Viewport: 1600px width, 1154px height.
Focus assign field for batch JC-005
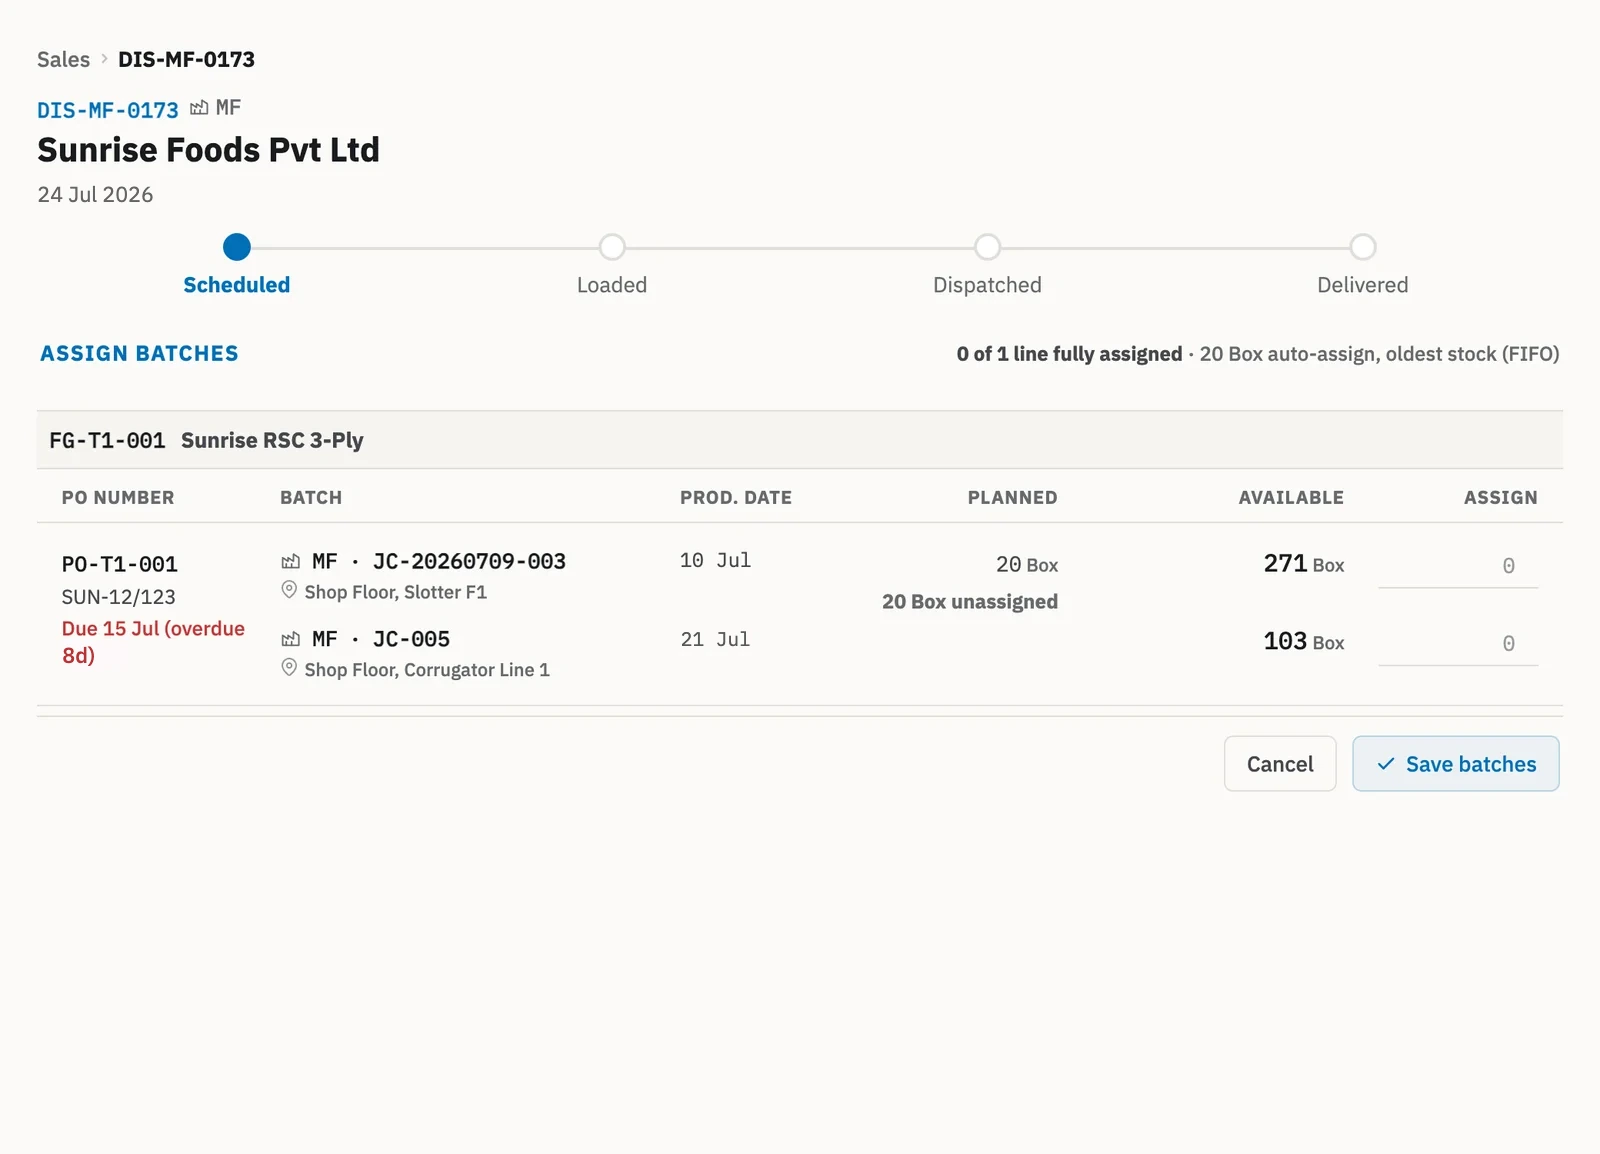click(1458, 644)
